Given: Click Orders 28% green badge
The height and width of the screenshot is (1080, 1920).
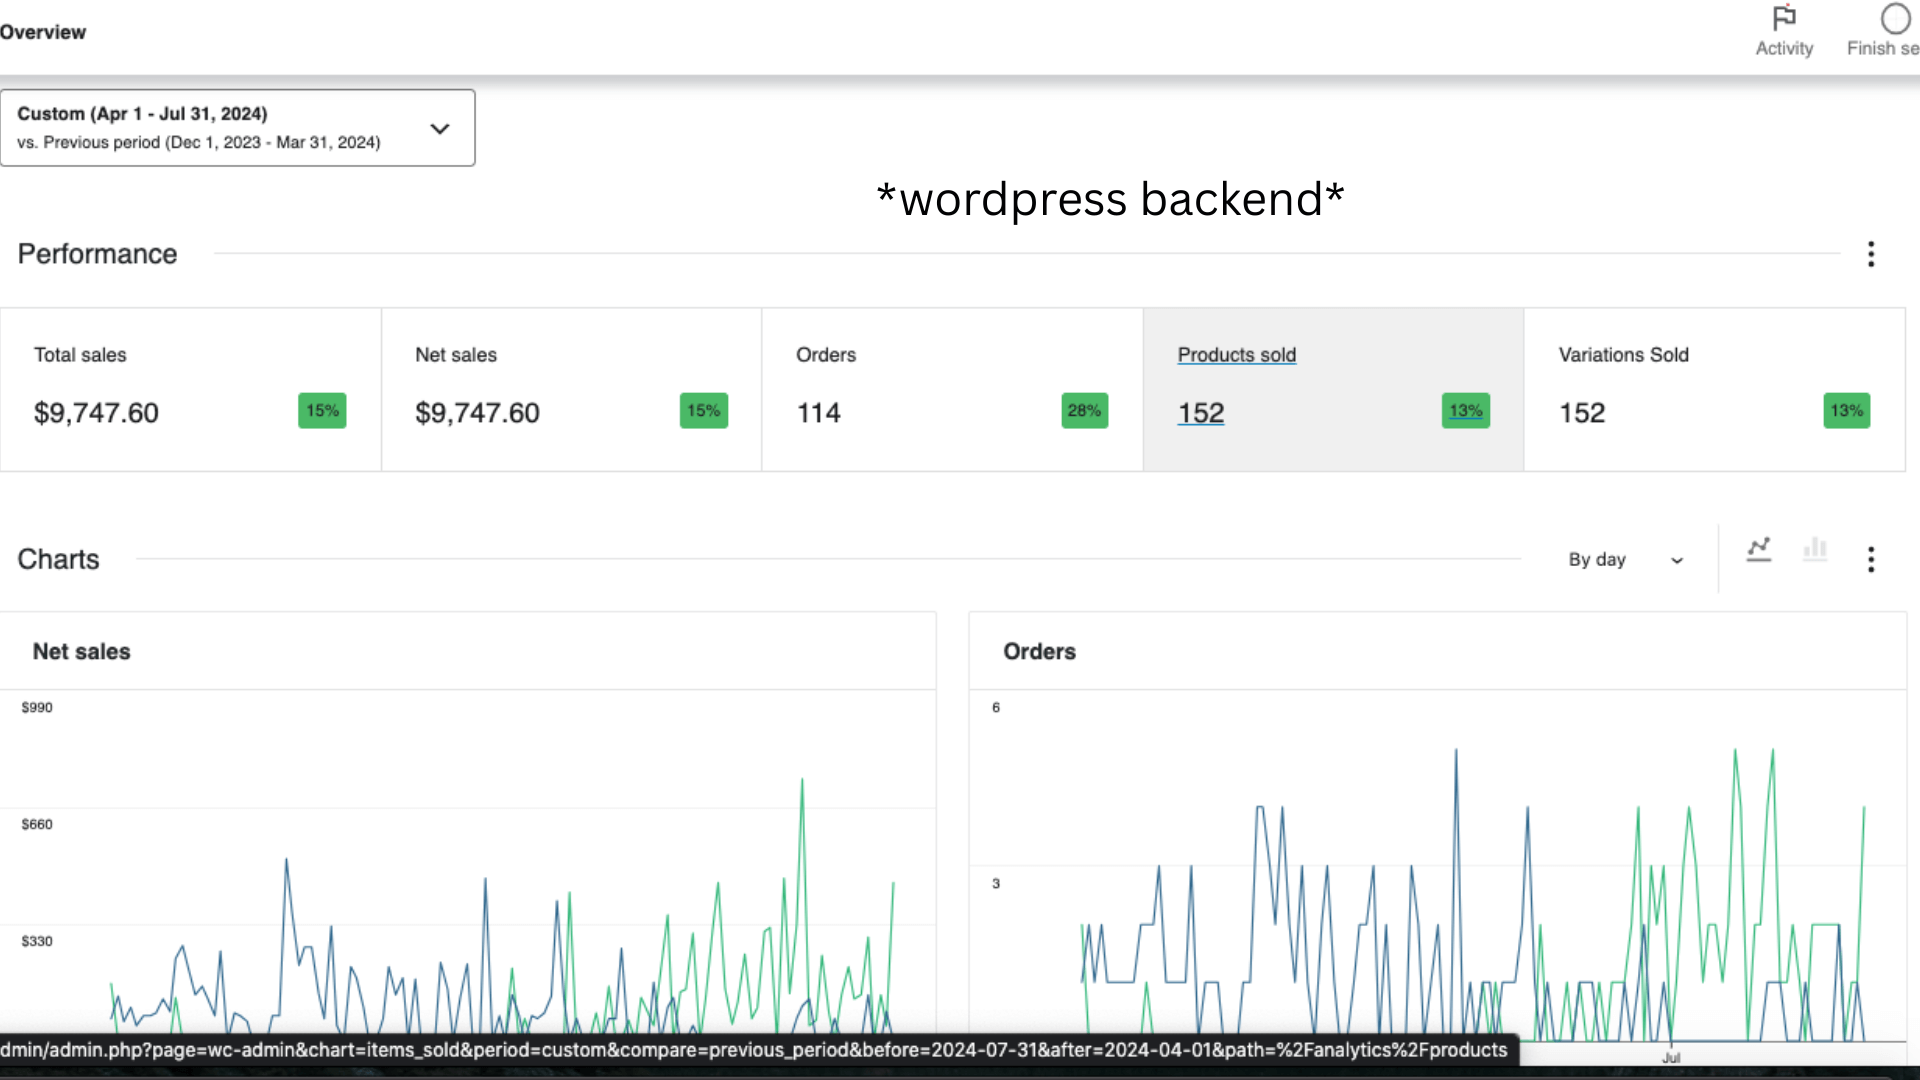Looking at the screenshot, I should point(1084,411).
